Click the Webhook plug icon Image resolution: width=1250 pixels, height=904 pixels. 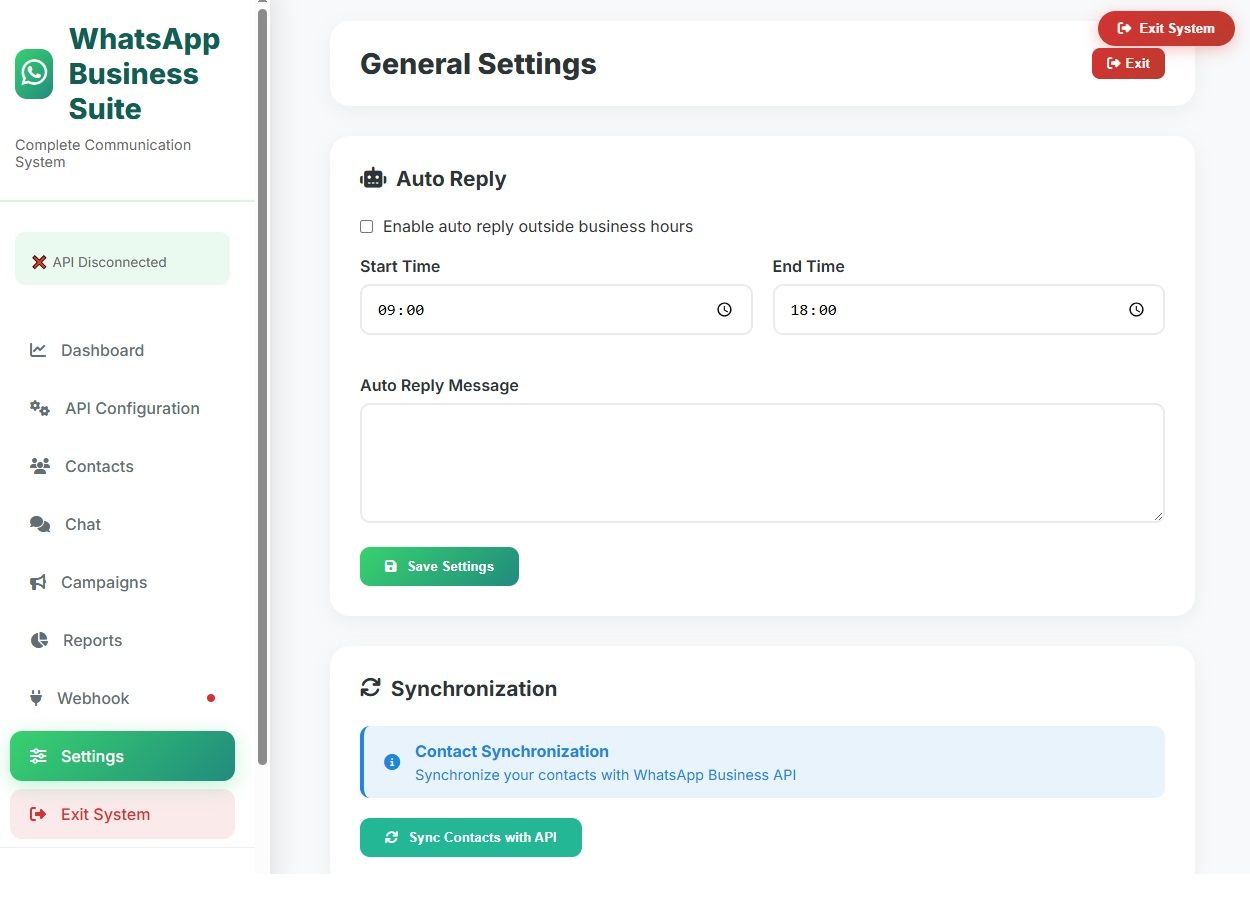pyautogui.click(x=36, y=698)
